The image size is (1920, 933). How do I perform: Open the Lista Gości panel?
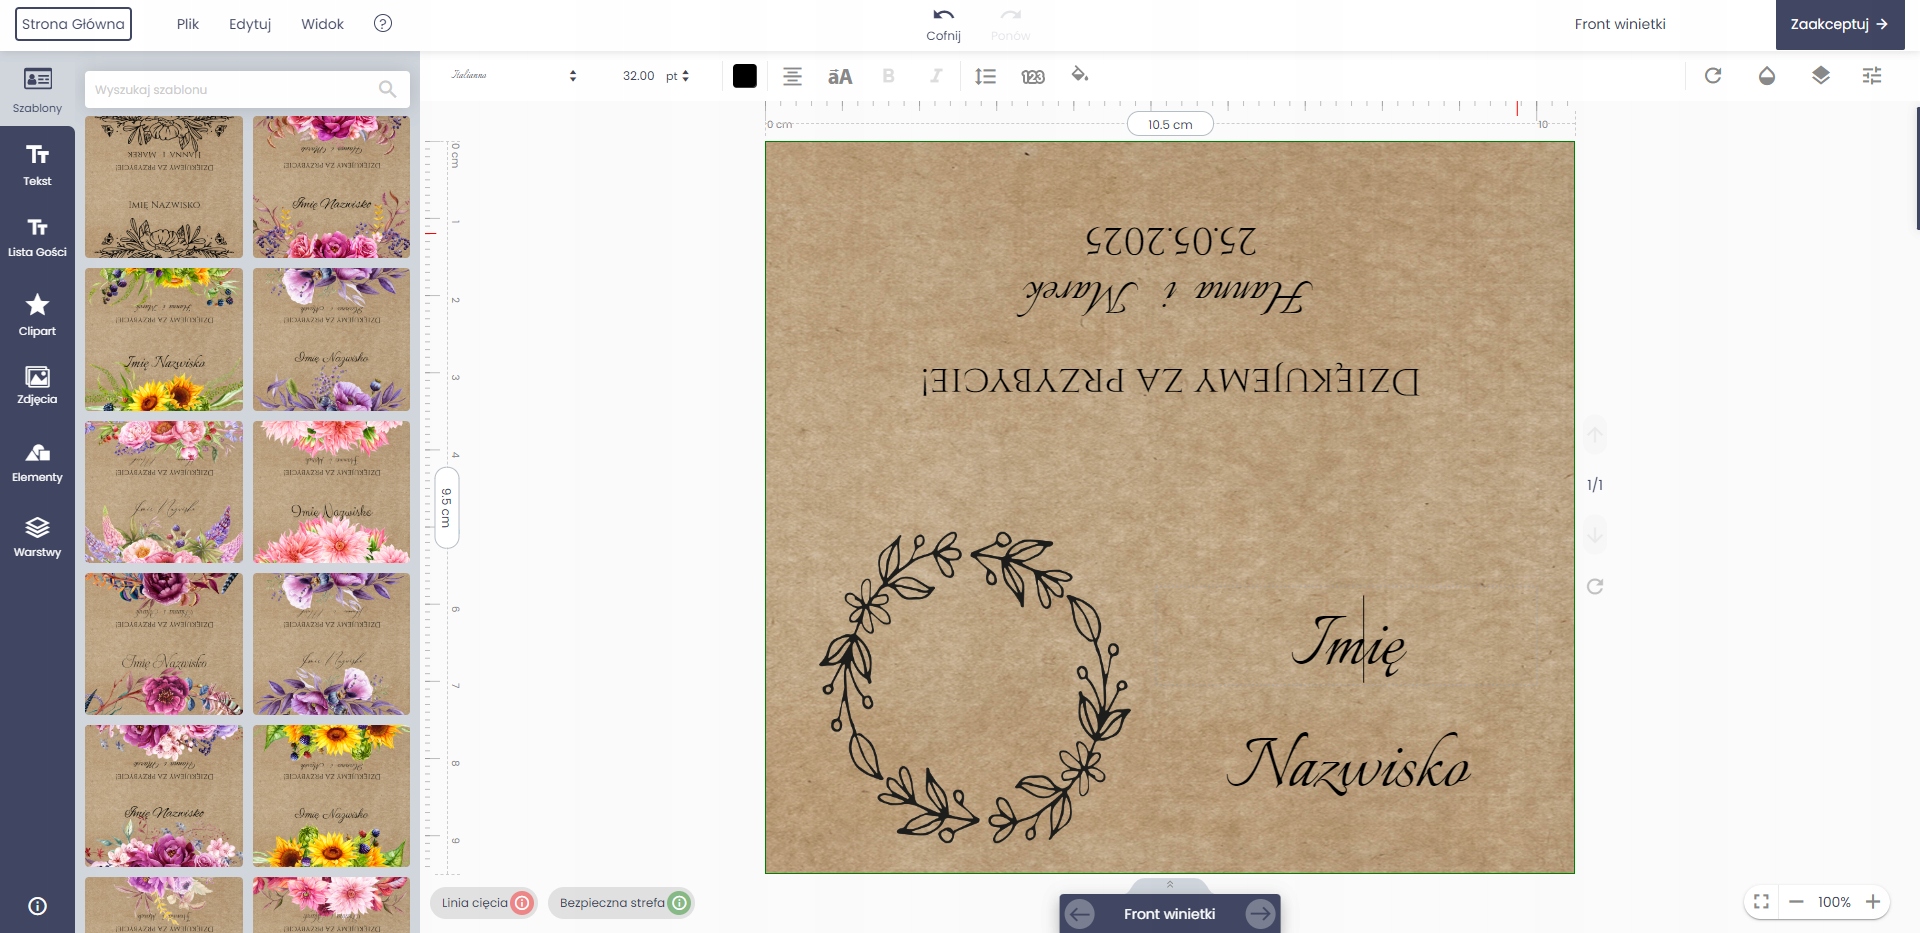point(37,238)
